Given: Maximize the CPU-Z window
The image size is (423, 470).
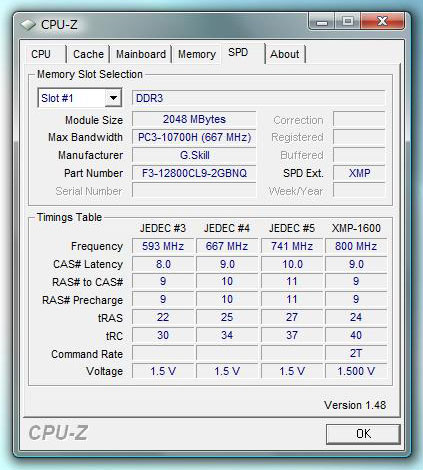Looking at the screenshot, I should (348, 22).
